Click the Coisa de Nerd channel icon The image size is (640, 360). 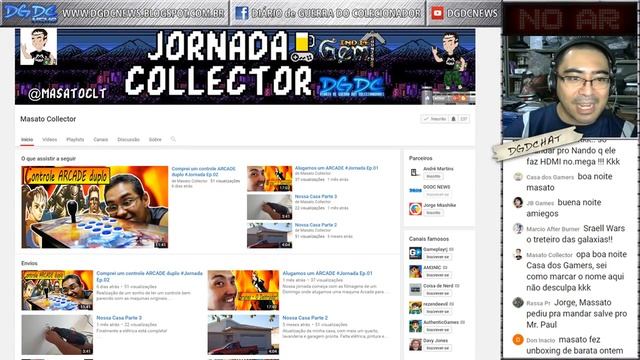pos(415,289)
